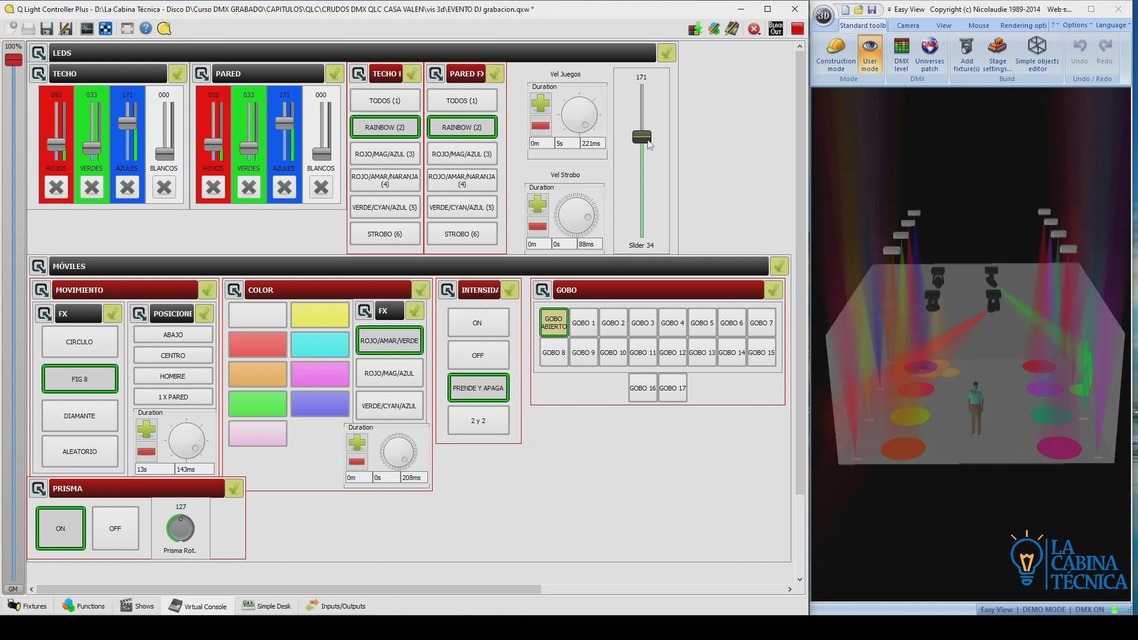Toggle the Blackout button in toolbar

tap(776, 28)
